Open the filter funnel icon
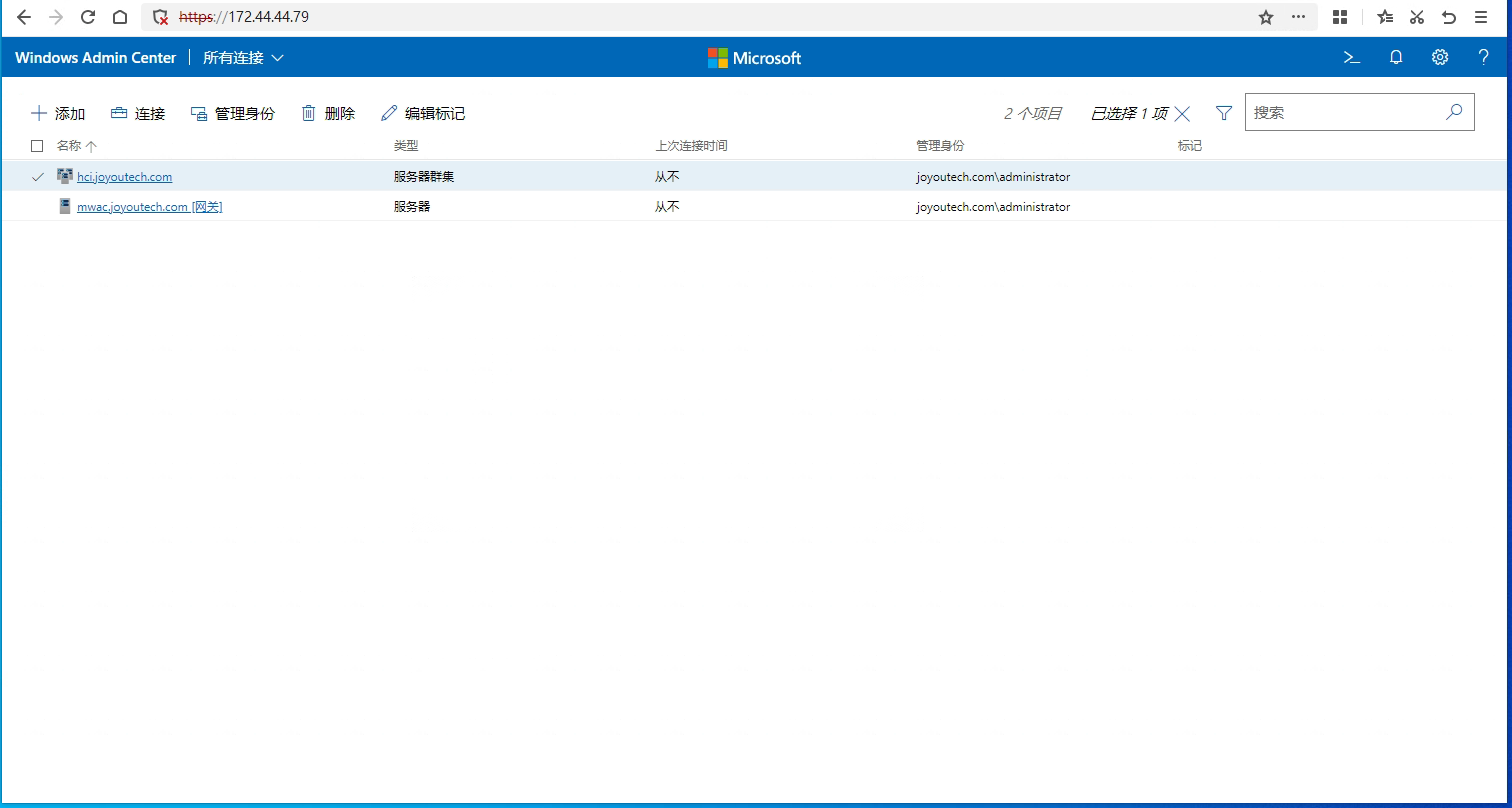The height and width of the screenshot is (808, 1512). [x=1223, y=113]
